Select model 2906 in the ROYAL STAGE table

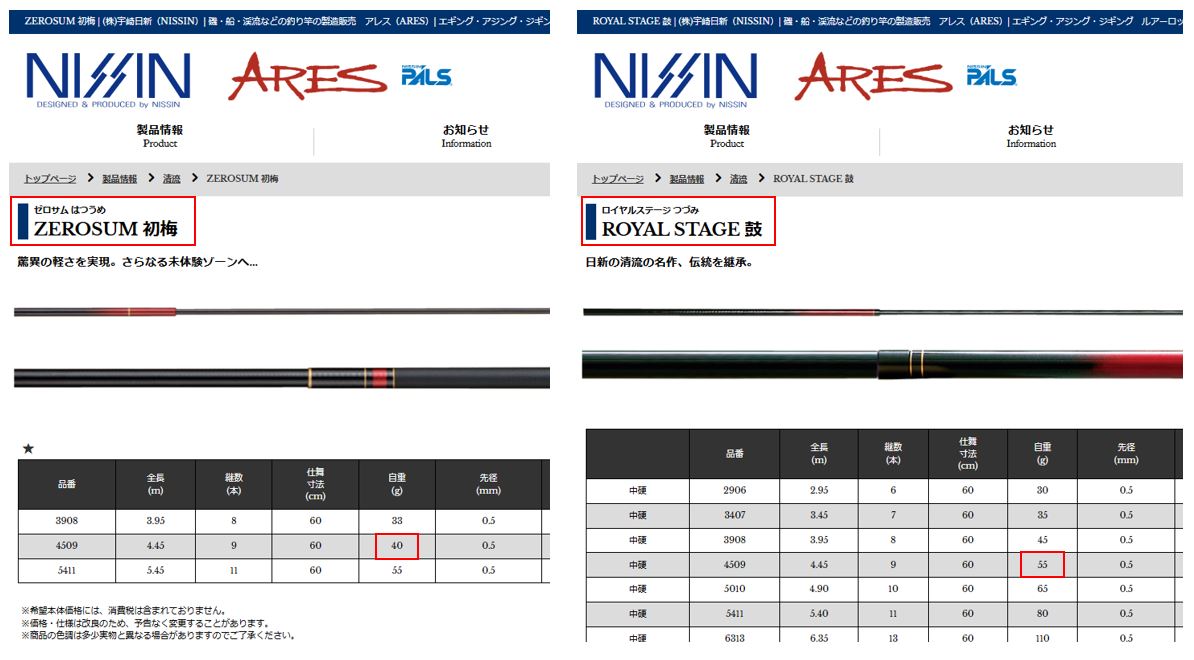(734, 490)
